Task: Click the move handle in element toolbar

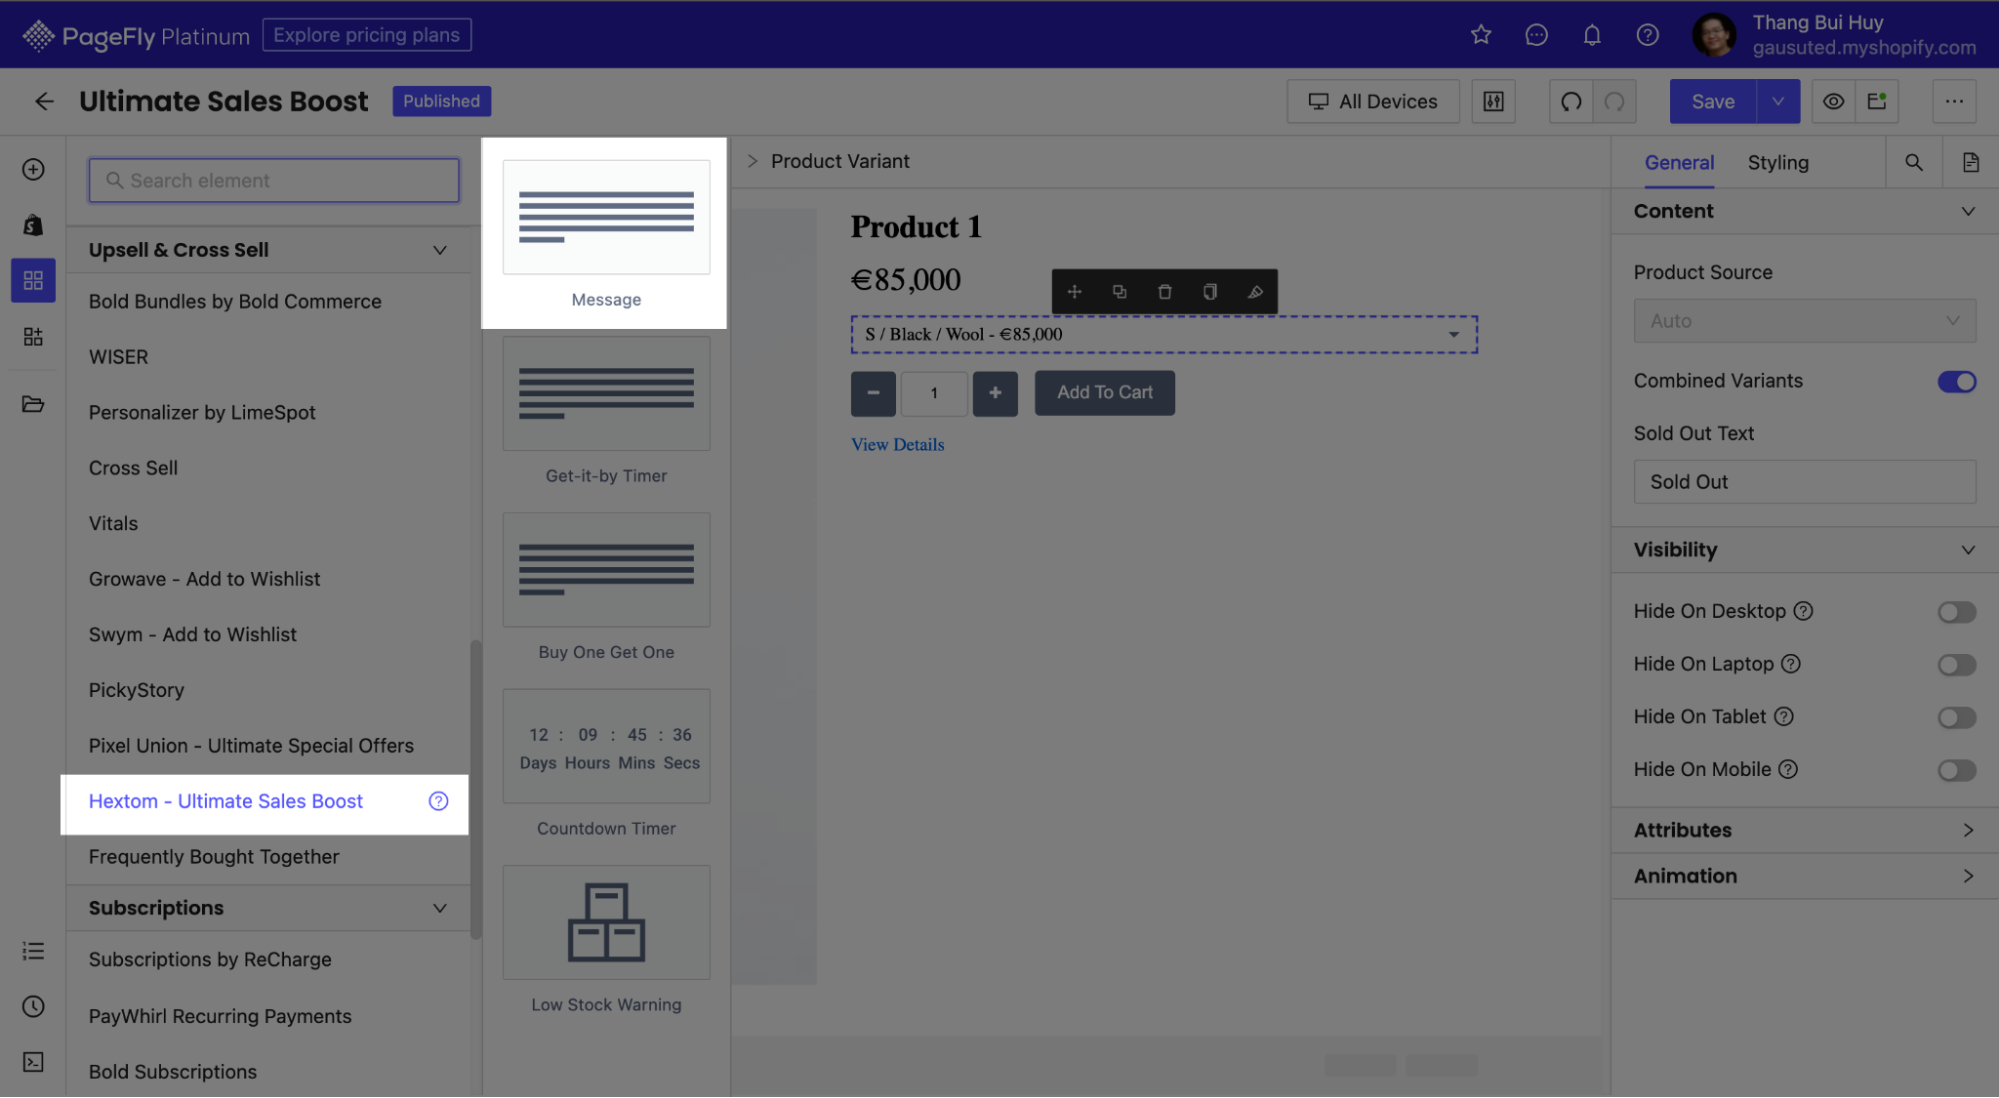Action: pos(1074,292)
